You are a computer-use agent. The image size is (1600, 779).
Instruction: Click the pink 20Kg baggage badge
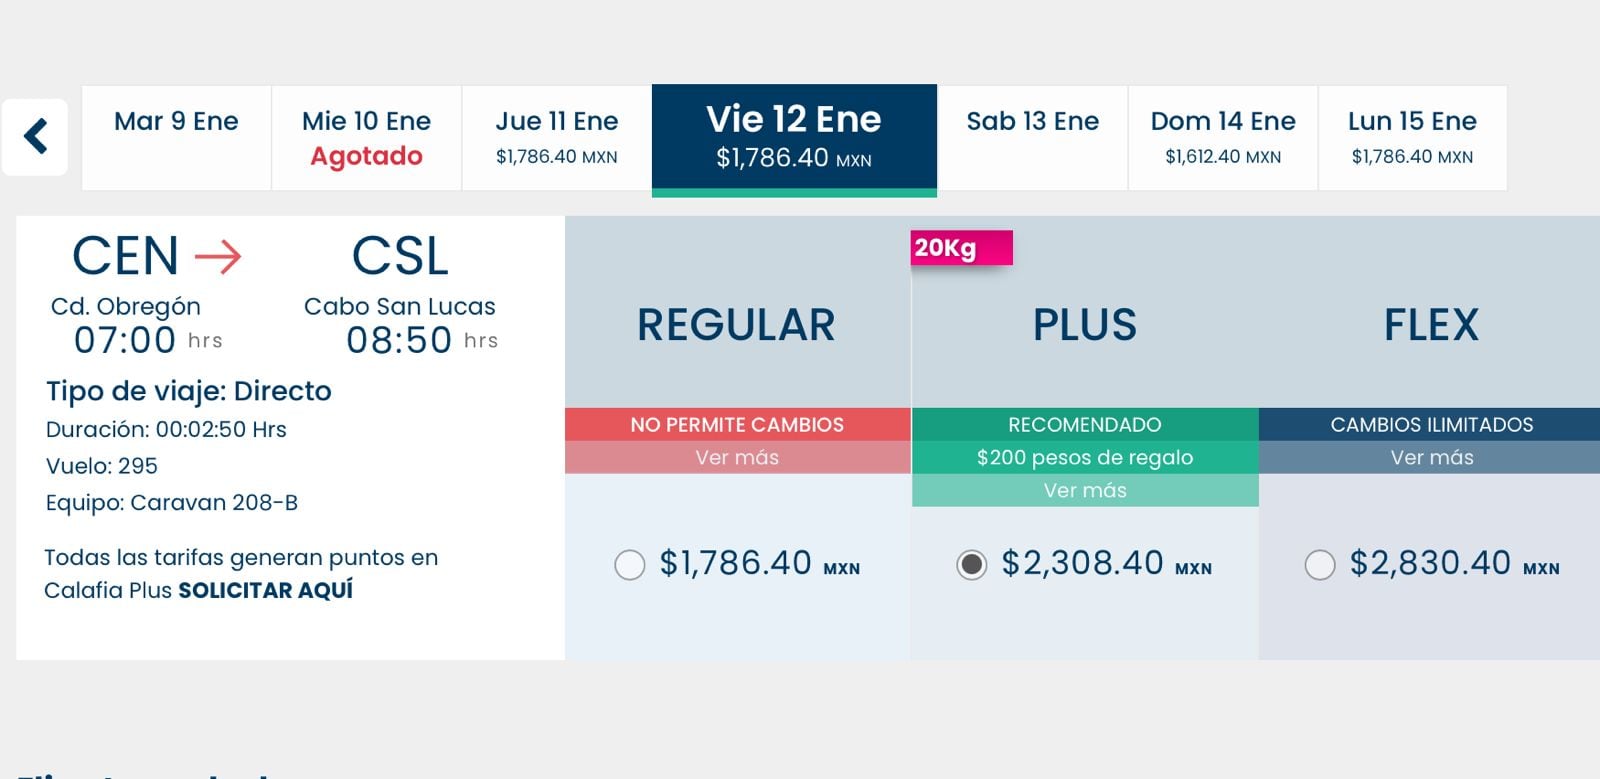click(x=961, y=248)
